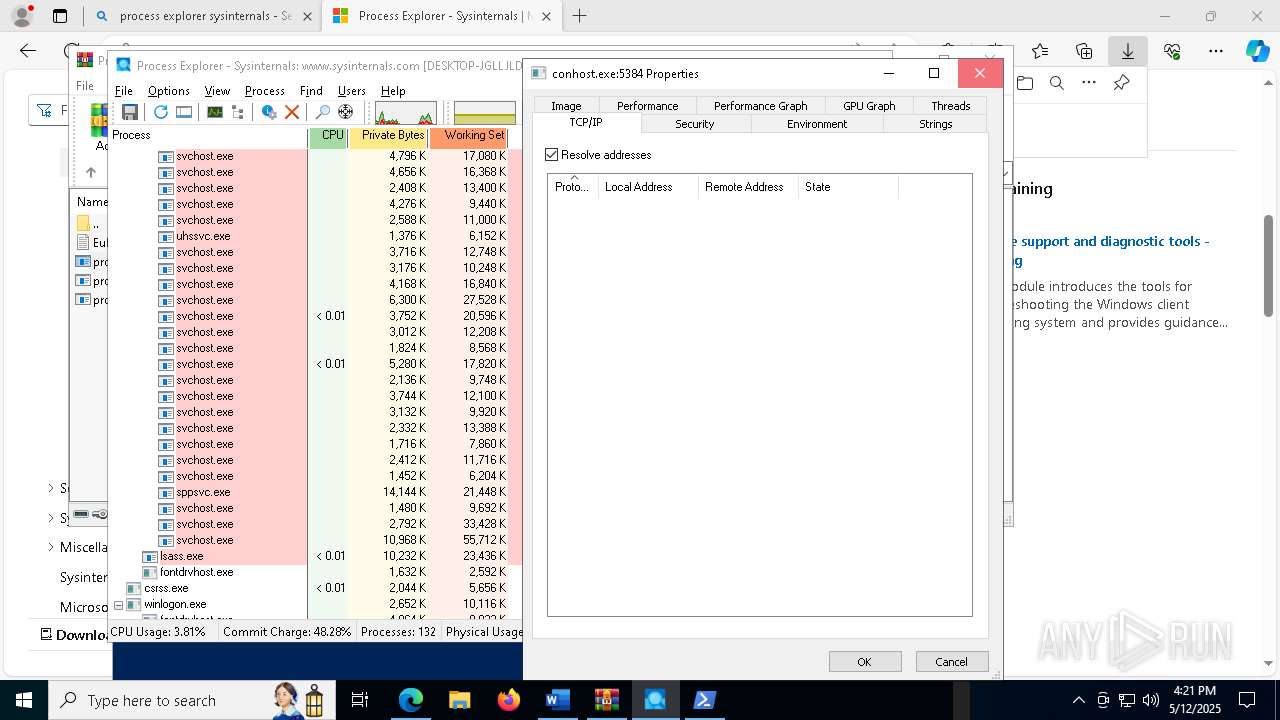
Task: Open Edge Downloads icon in browser toolbar
Action: [1128, 51]
